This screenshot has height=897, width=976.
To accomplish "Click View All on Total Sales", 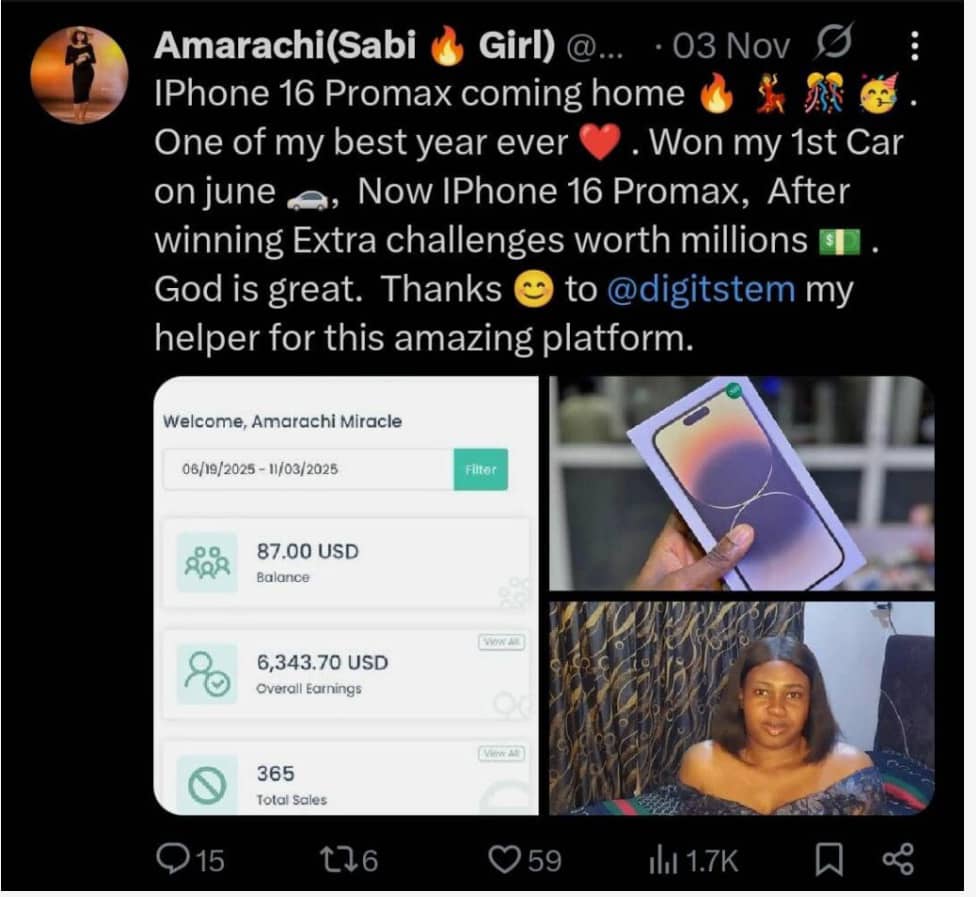I will point(502,753).
